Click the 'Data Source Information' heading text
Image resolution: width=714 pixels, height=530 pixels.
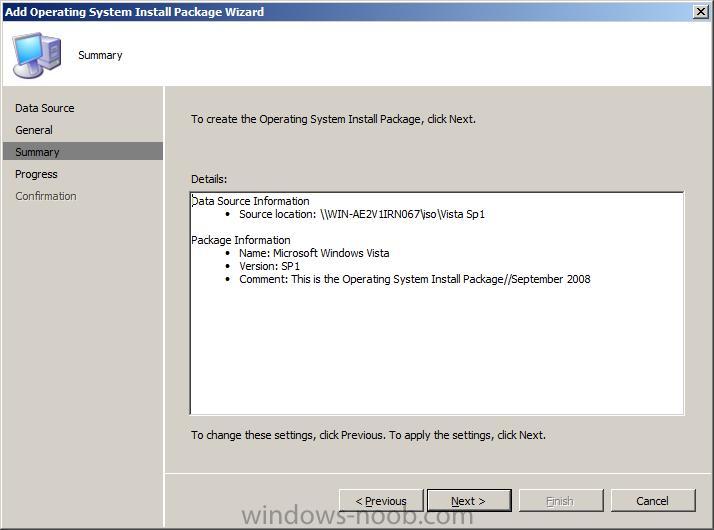pos(250,201)
